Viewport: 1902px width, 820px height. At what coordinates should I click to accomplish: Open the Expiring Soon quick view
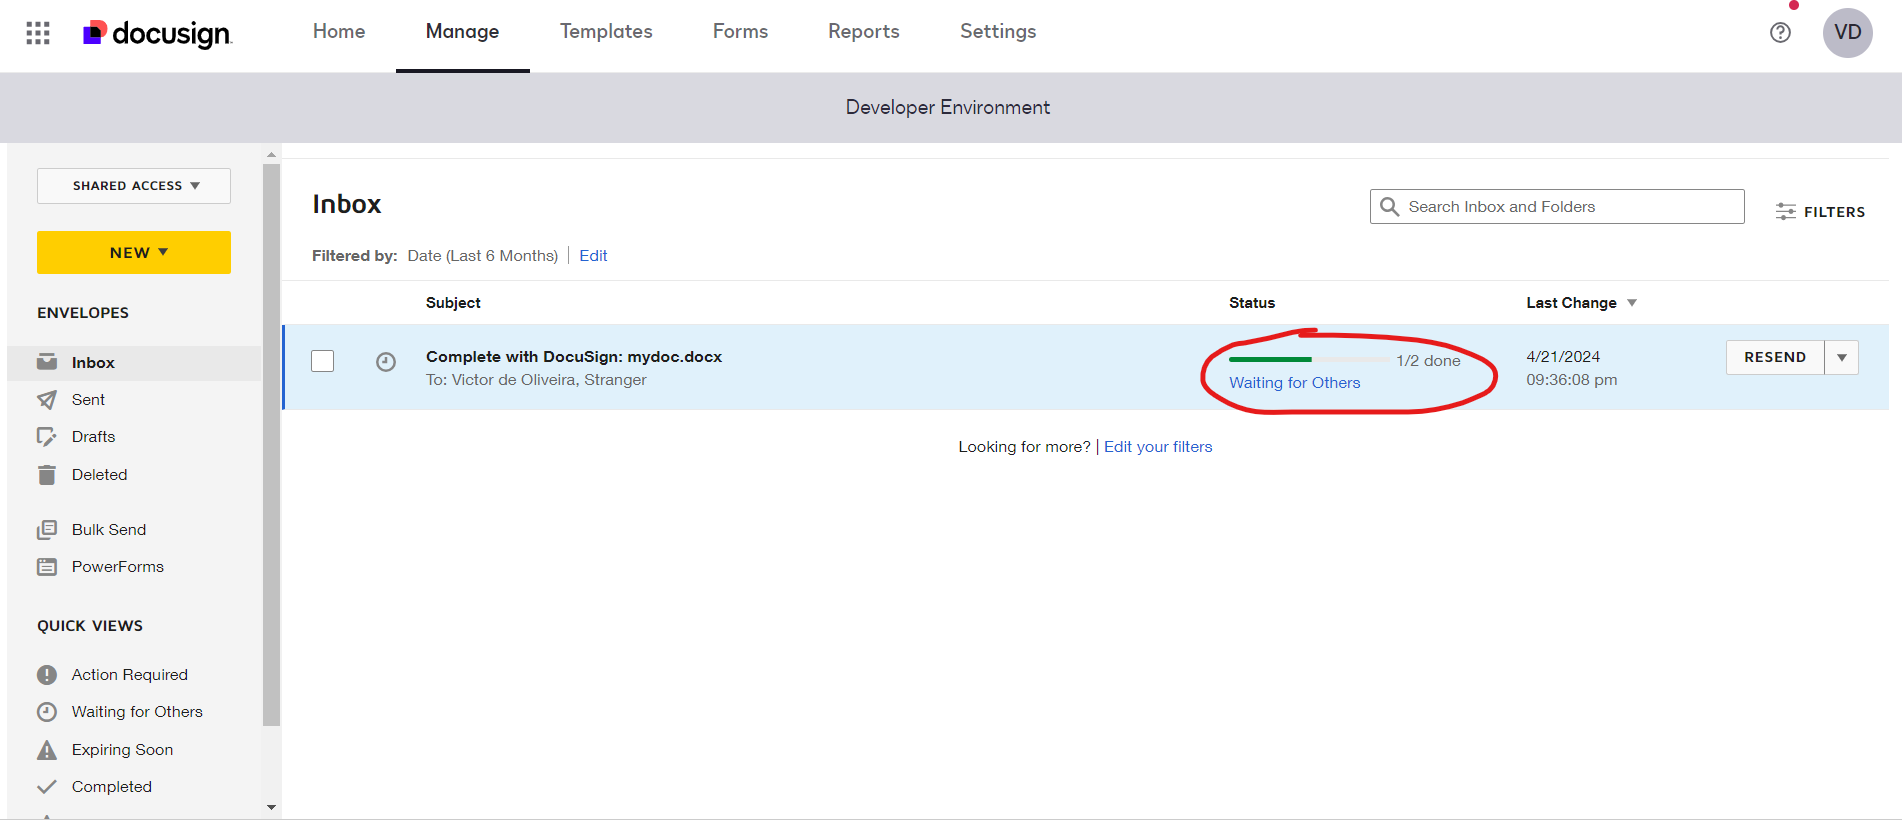coord(122,750)
